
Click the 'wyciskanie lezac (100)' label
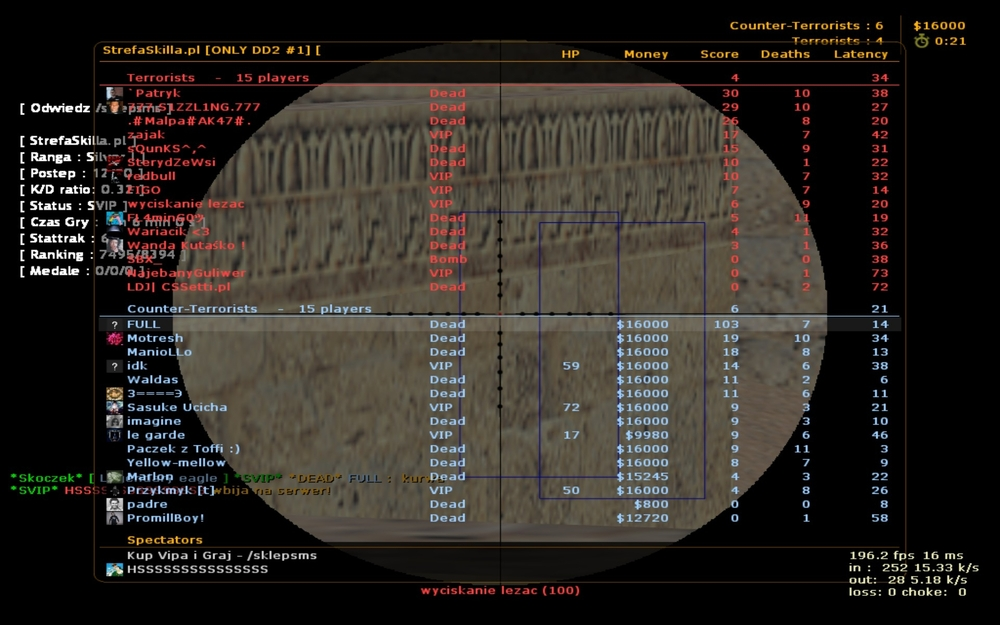pos(500,591)
